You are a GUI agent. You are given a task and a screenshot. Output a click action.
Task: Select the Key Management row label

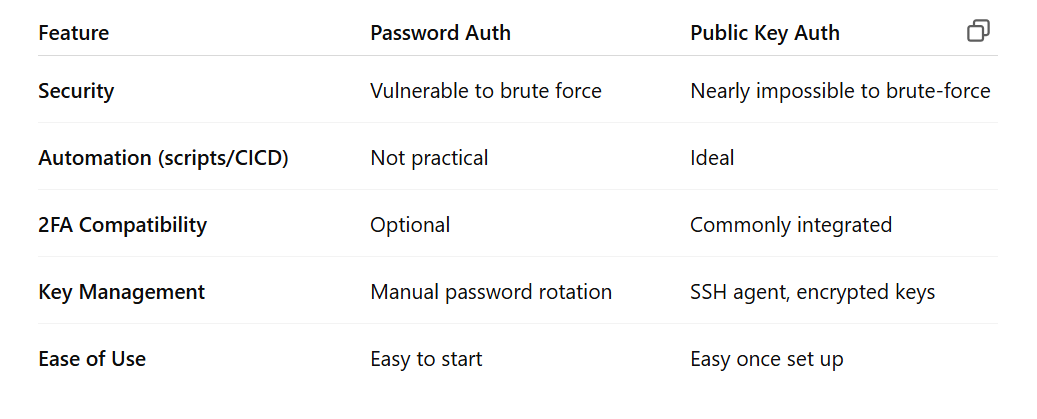121,292
